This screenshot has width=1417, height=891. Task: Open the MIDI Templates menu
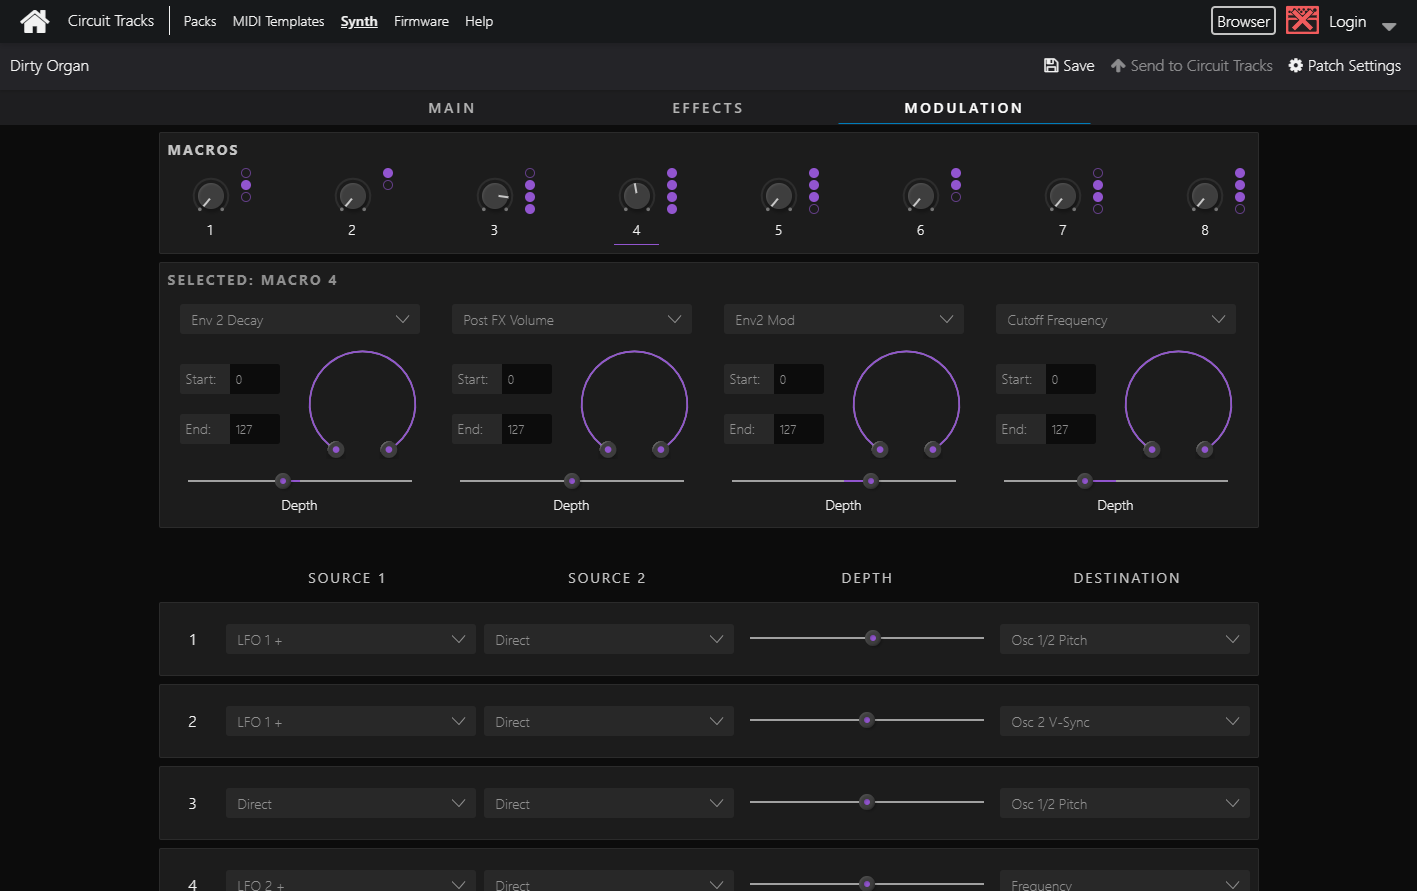[278, 20]
